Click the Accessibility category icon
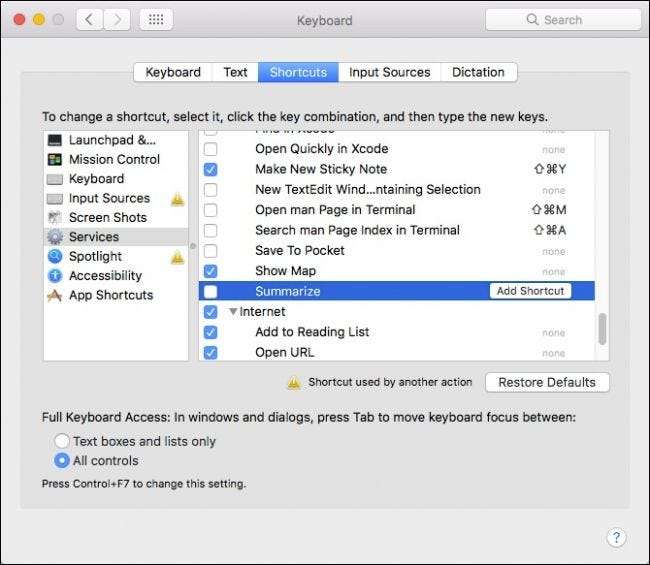650x565 pixels. coord(55,276)
